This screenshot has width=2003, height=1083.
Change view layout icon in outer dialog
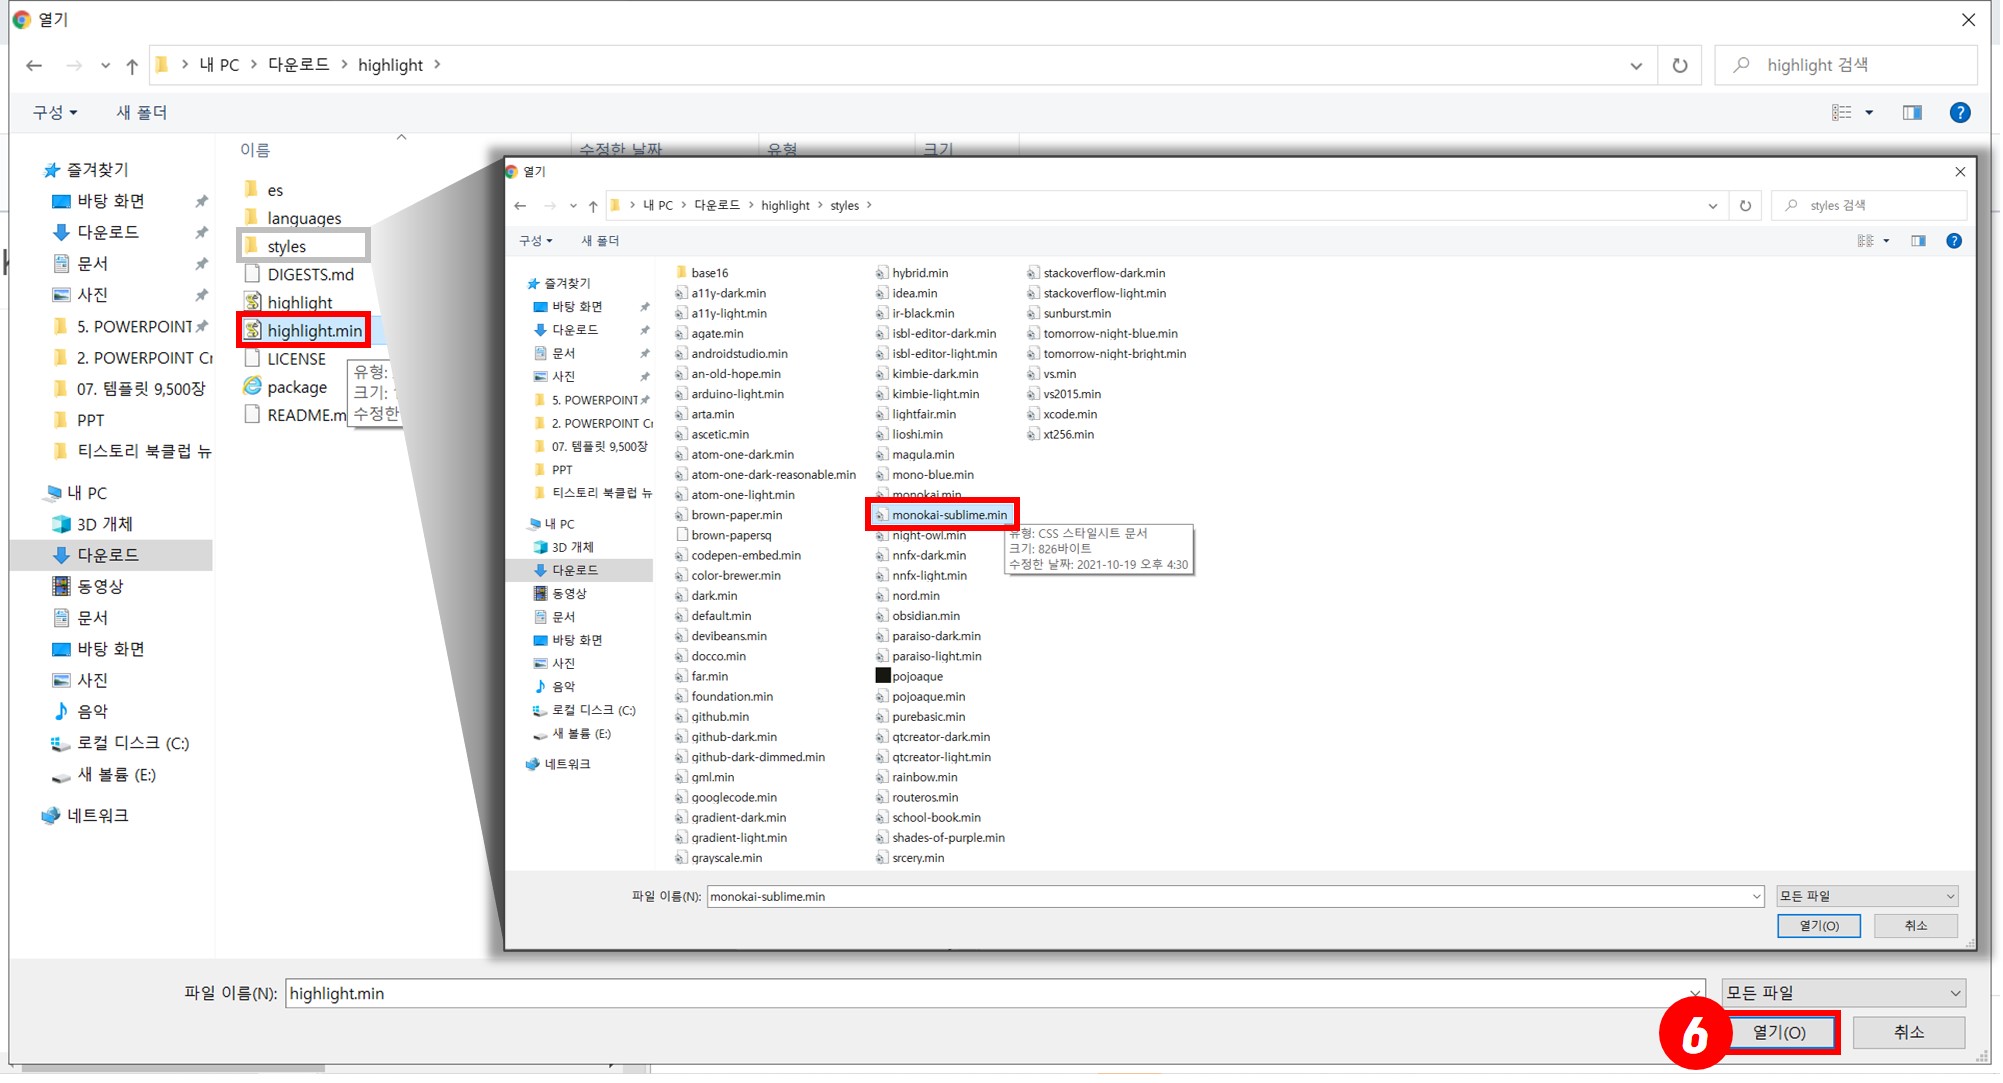click(x=1842, y=113)
